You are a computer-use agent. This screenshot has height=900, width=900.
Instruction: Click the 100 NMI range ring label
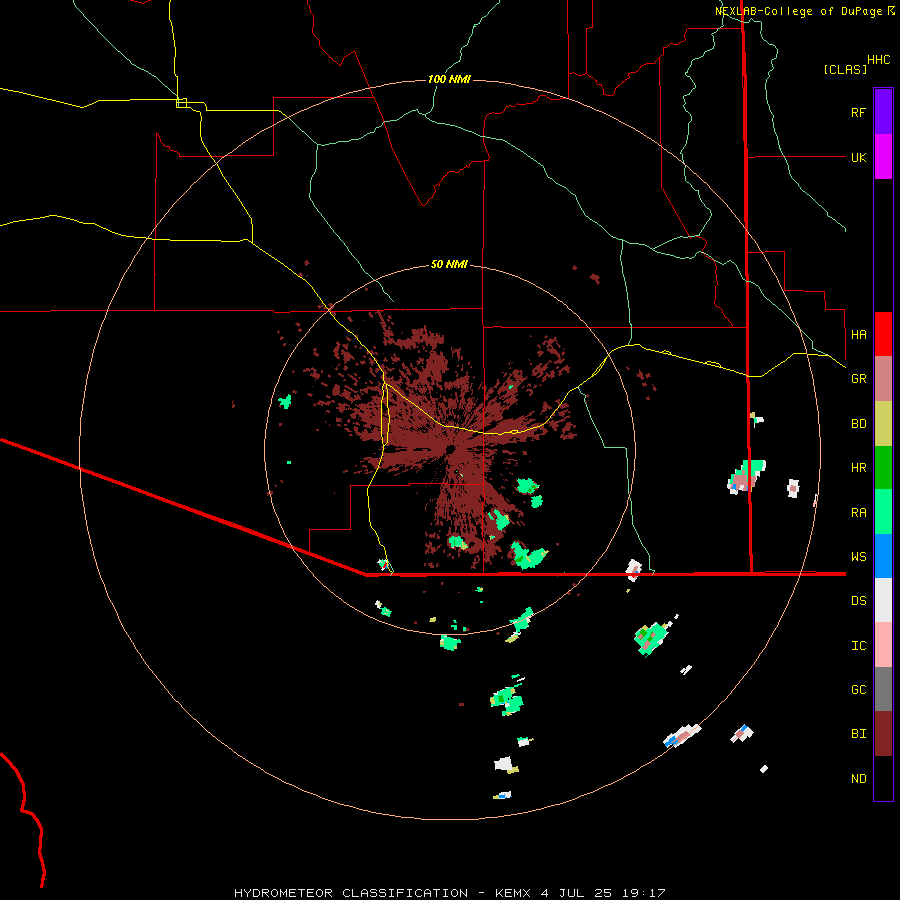[449, 79]
